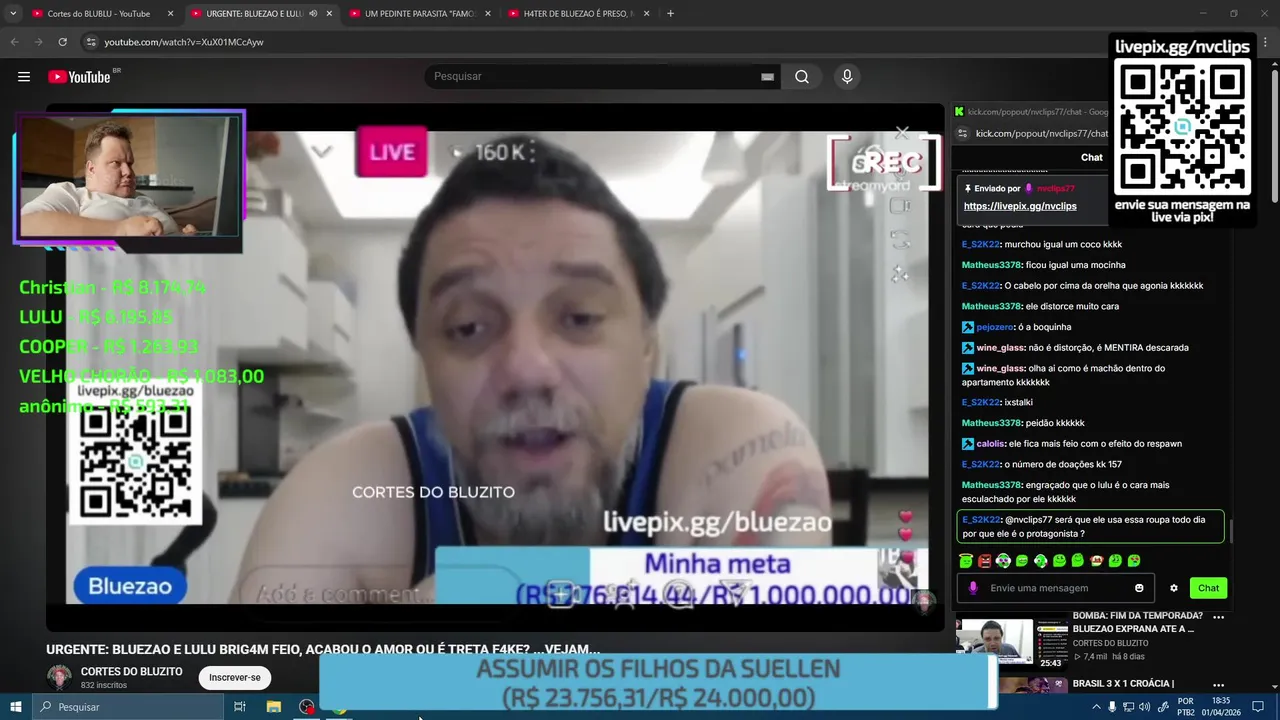This screenshot has height=720, width=1280.
Task: Open File Explorer from the taskbar
Action: [274, 707]
